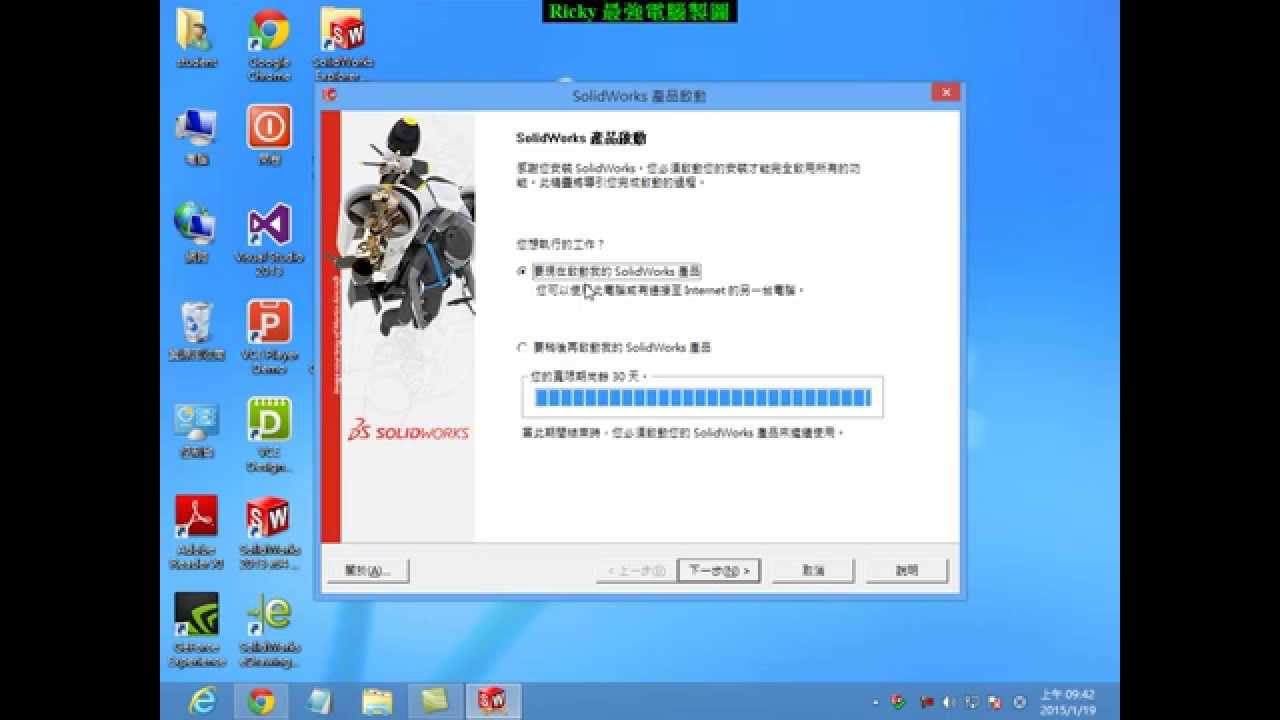Cancel the SolidWorks activation dialog
Image resolution: width=1280 pixels, height=720 pixels.
tap(813, 571)
